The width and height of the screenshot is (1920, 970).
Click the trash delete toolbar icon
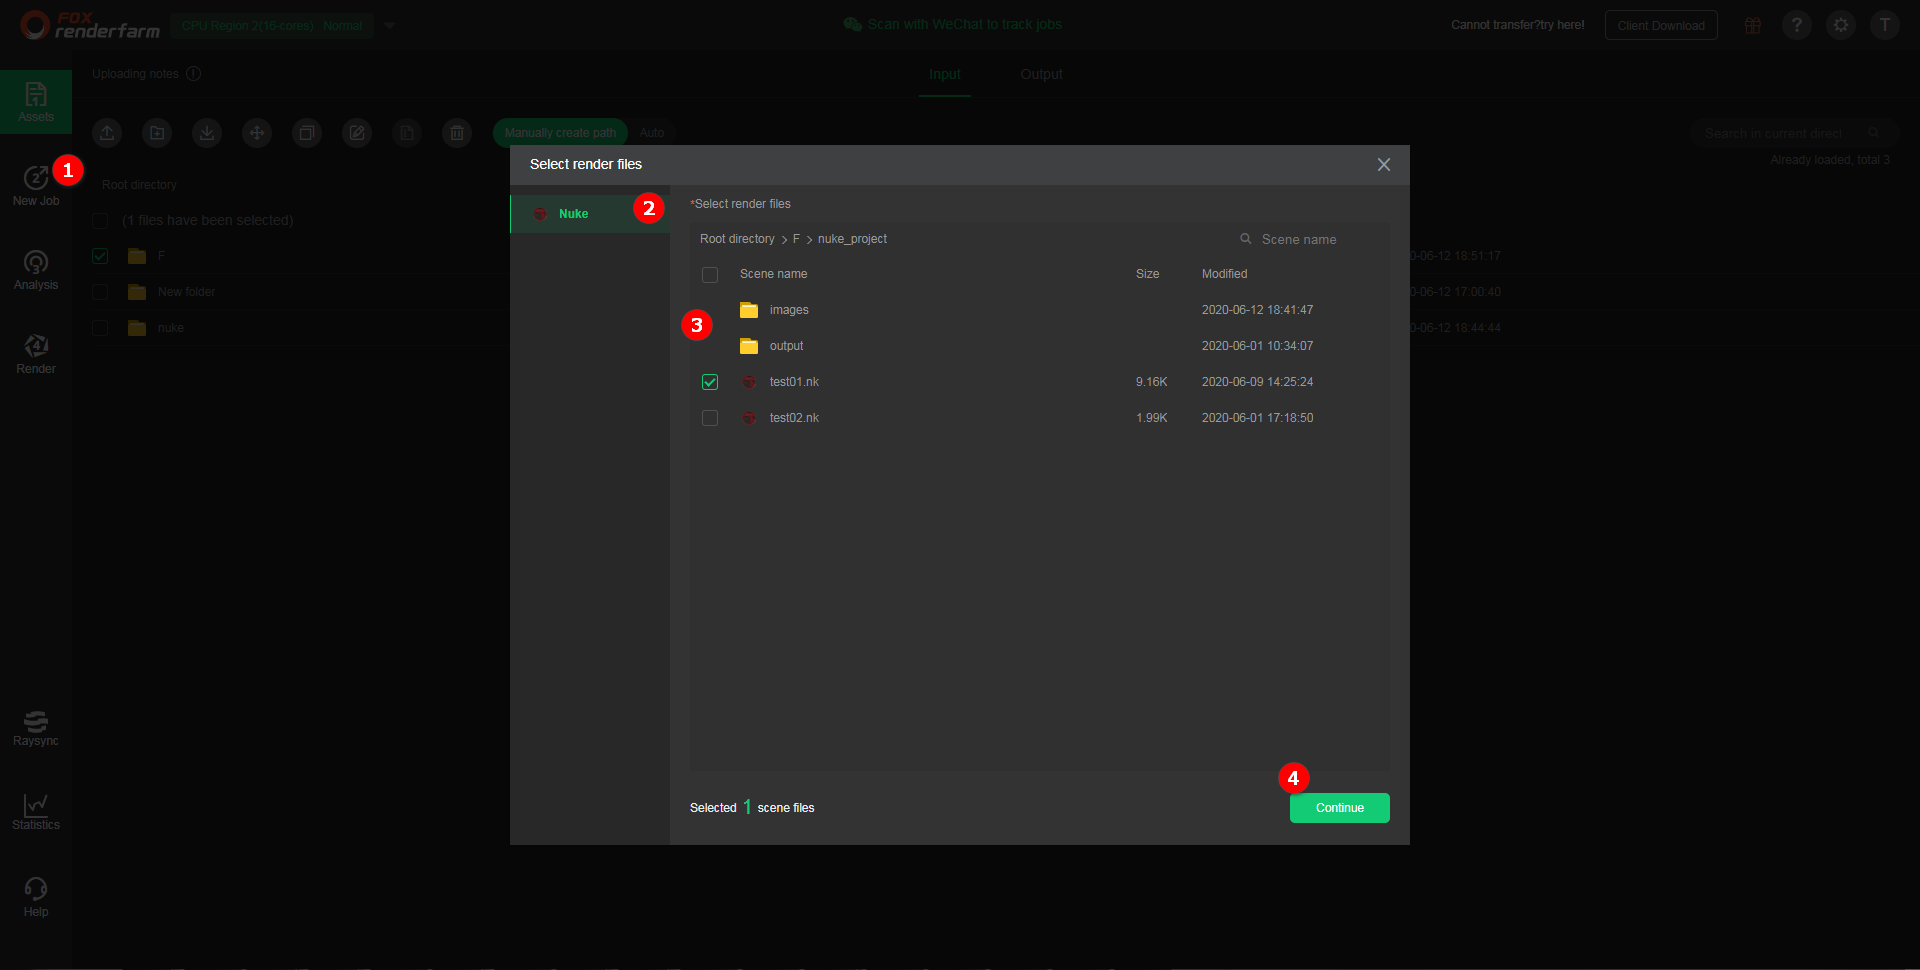pyautogui.click(x=457, y=132)
